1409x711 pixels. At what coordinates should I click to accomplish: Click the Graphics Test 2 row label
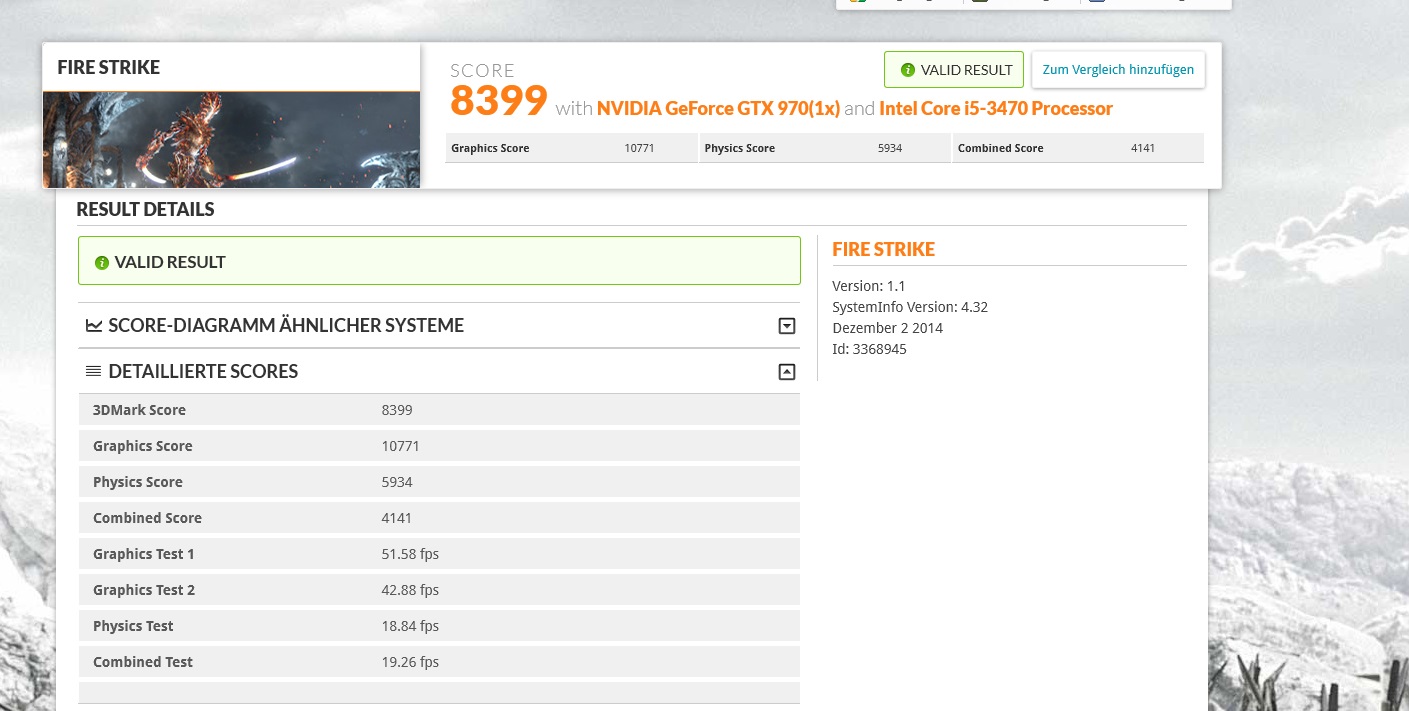click(x=144, y=590)
